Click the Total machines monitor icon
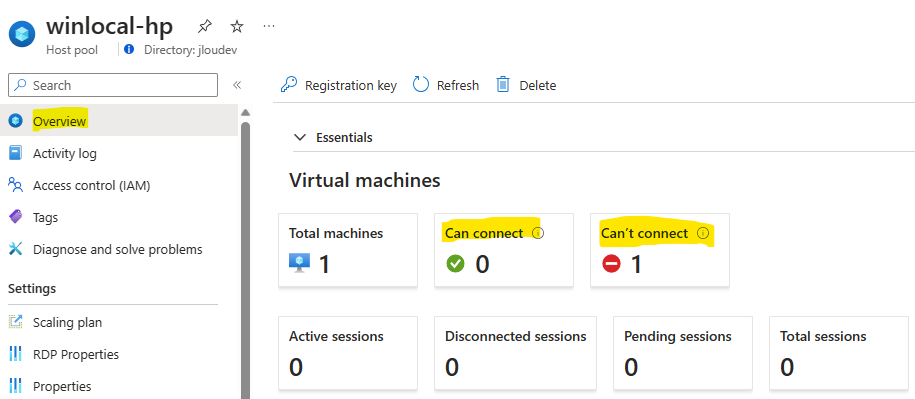Viewport: 915px width, 399px height. click(300, 264)
